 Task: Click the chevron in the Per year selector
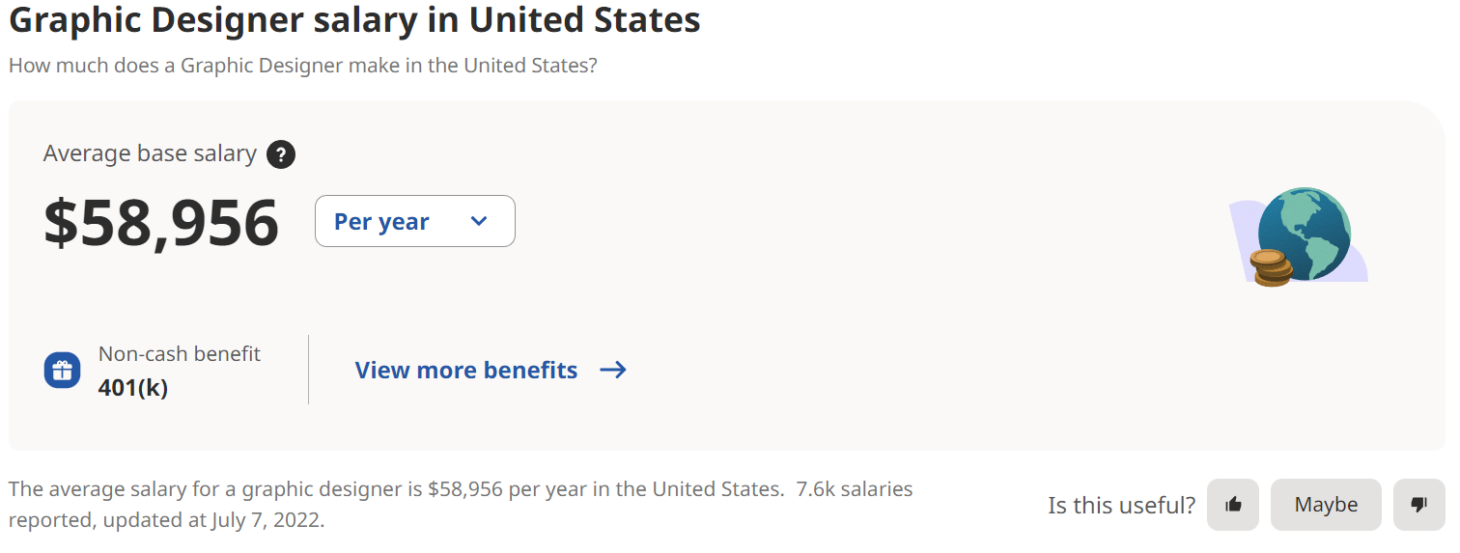click(x=479, y=221)
